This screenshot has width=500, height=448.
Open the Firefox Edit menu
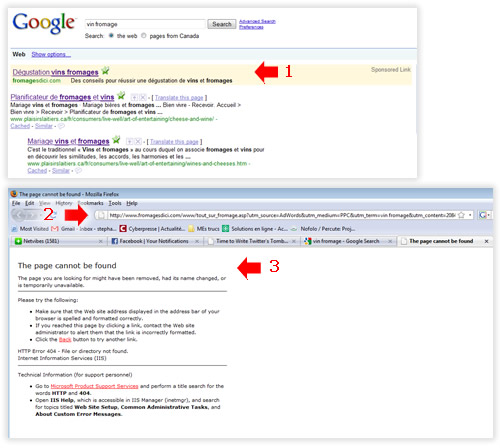tap(30, 203)
